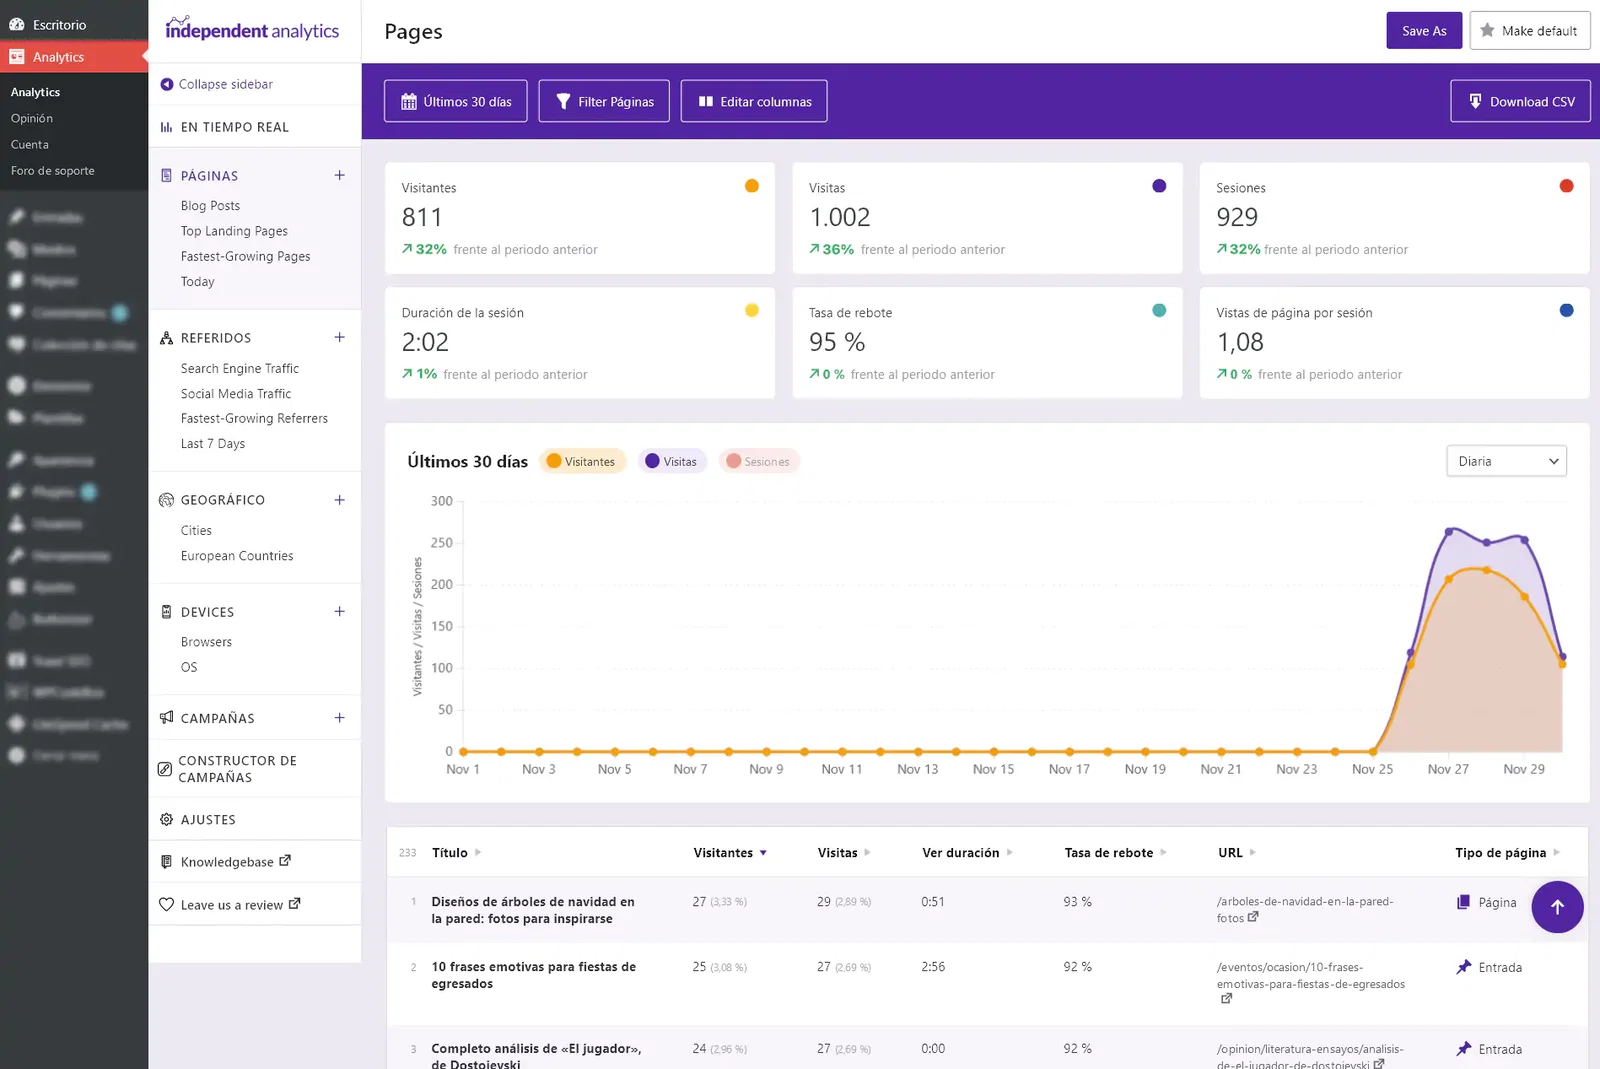Sort table by Ver duración column

[967, 853]
